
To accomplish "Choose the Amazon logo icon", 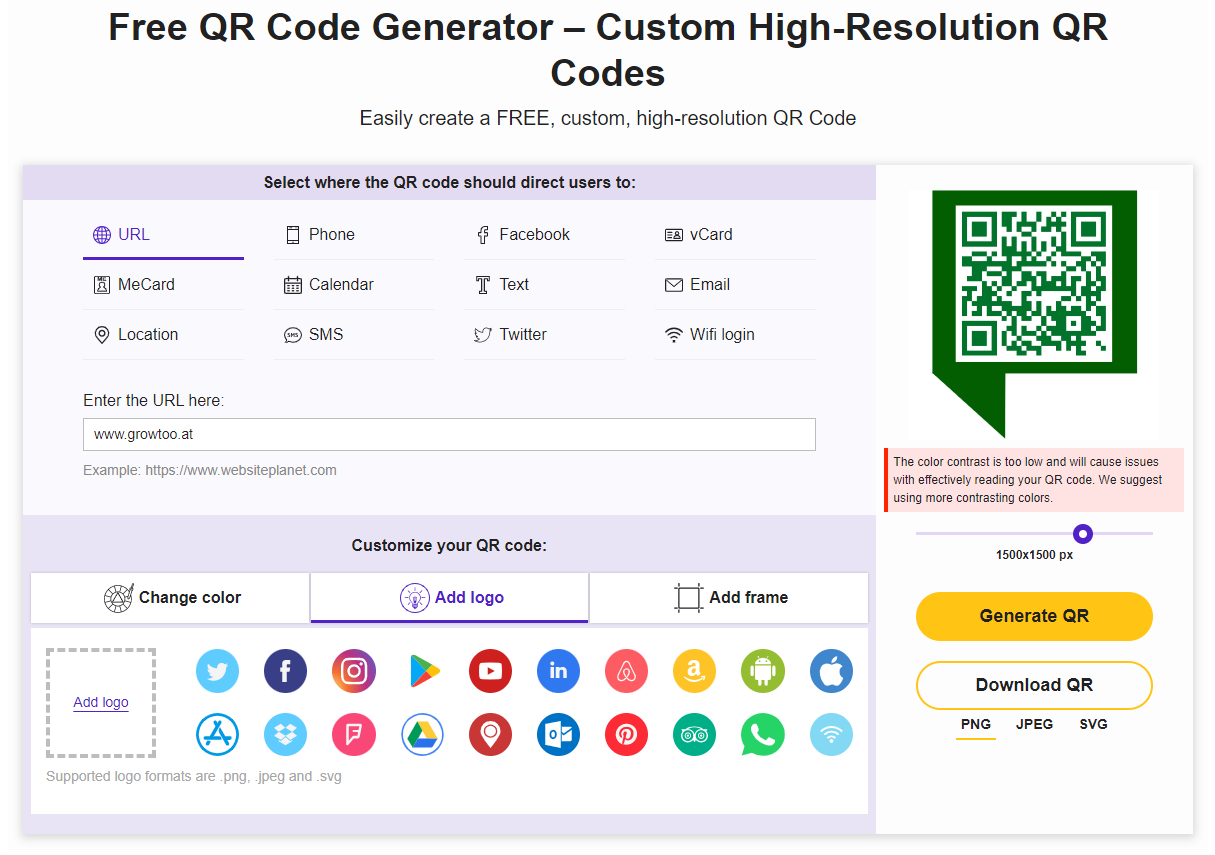I will (694, 671).
